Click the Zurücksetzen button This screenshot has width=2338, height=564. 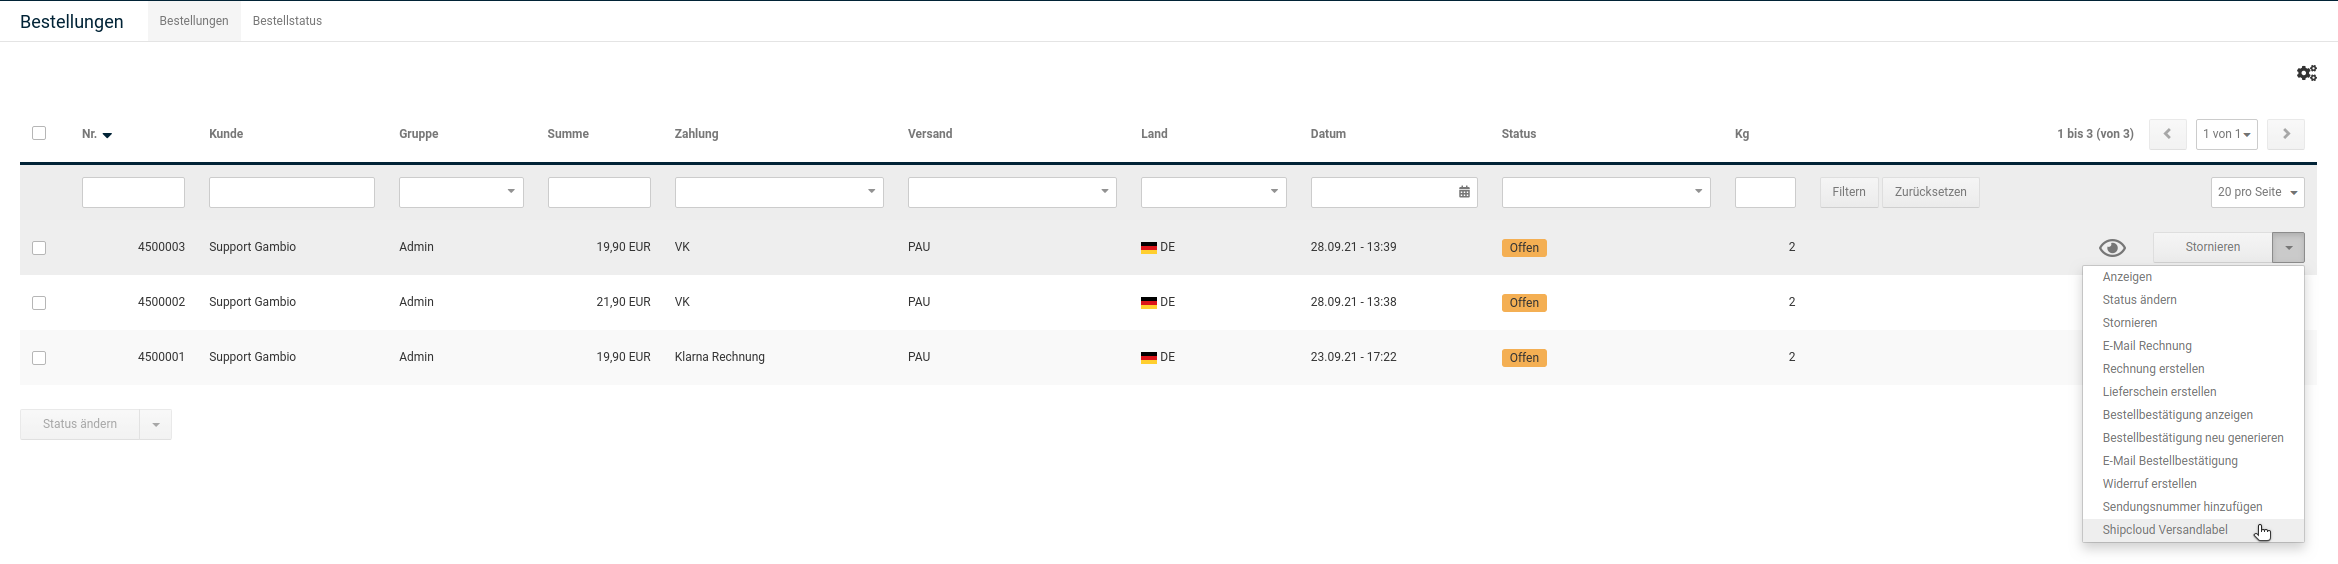1930,192
